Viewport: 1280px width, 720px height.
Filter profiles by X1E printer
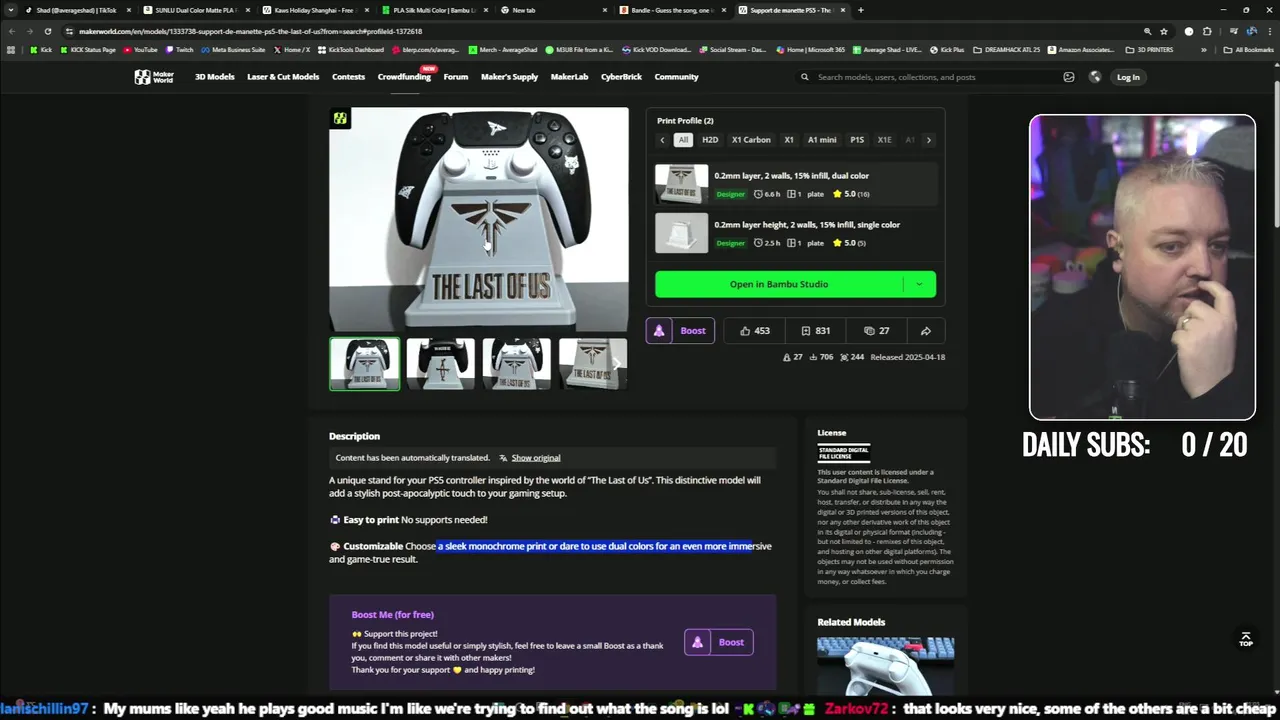tap(884, 140)
